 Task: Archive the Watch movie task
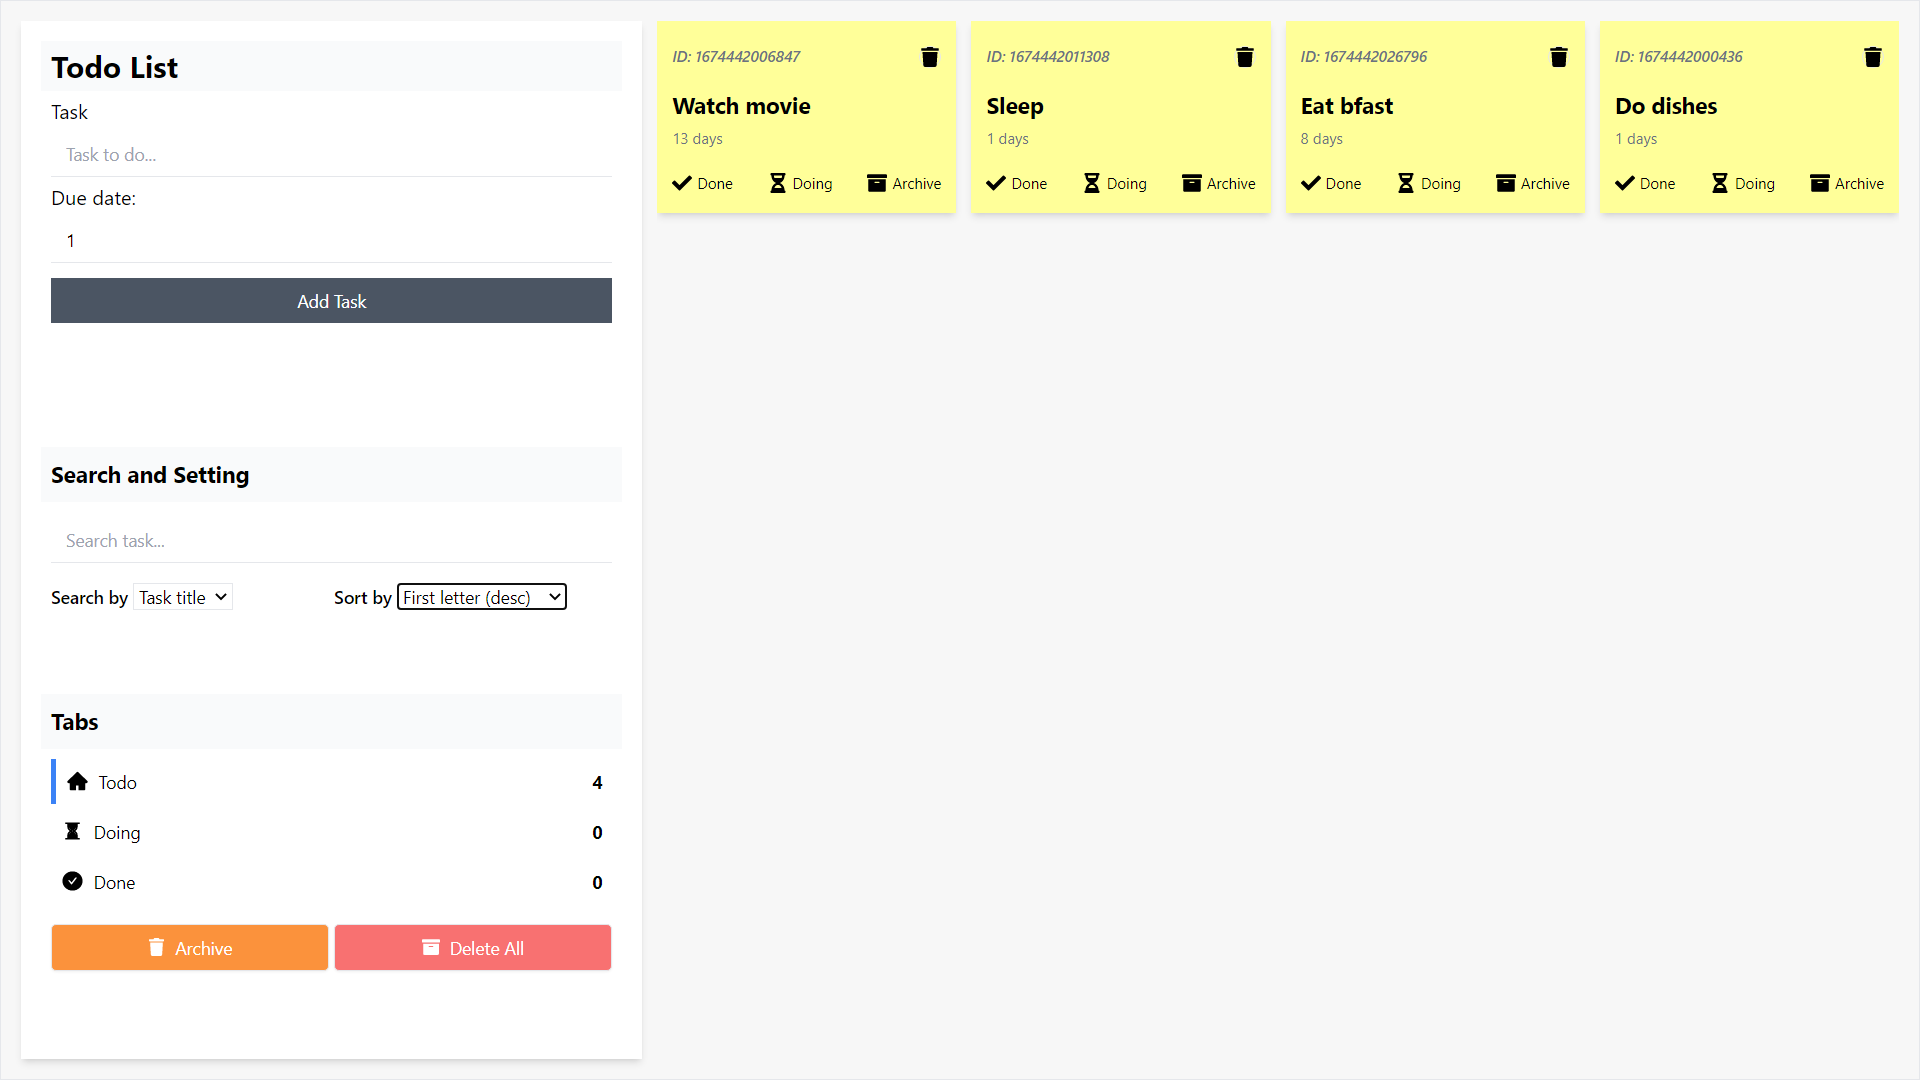(904, 184)
